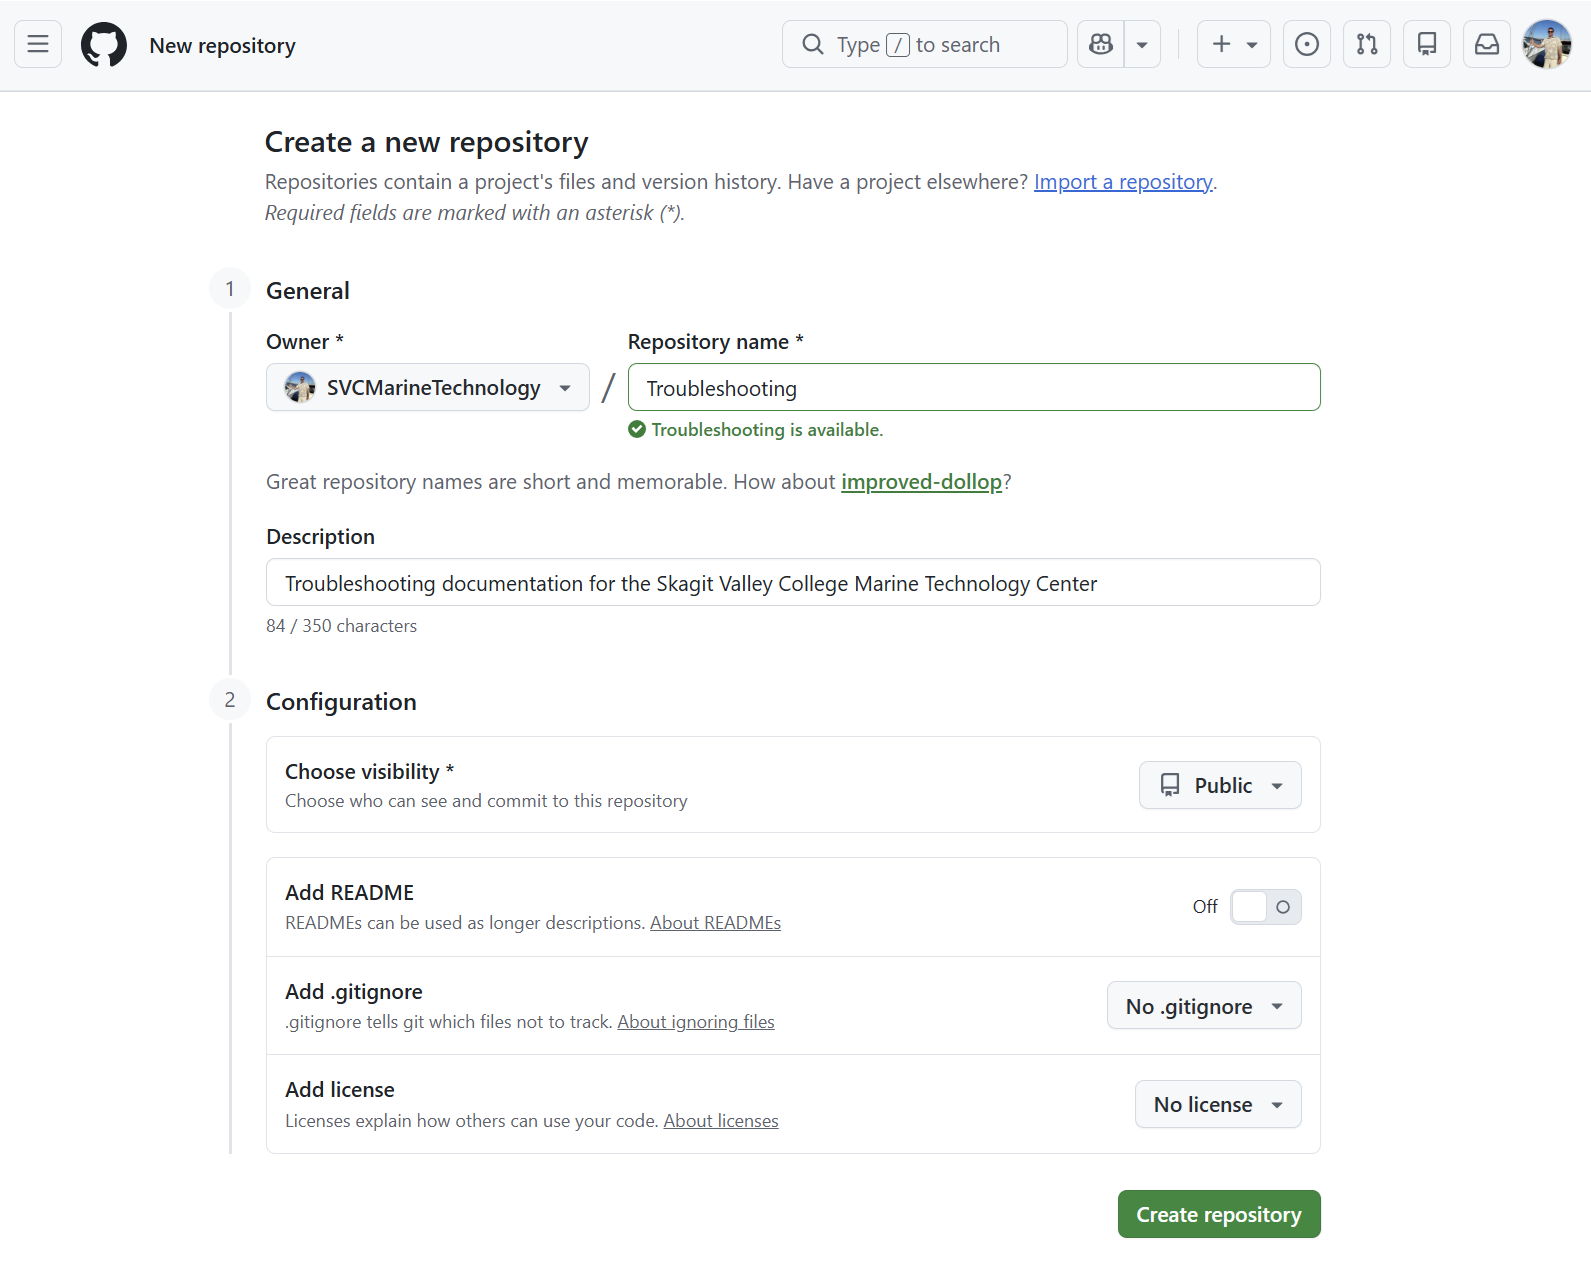This screenshot has width=1591, height=1269.
Task: Open repositories icon in header
Action: (x=1427, y=45)
